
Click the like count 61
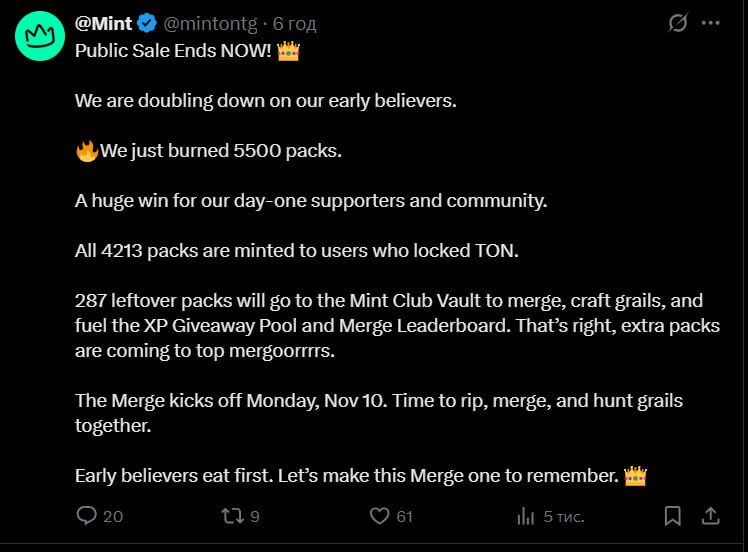(x=404, y=516)
